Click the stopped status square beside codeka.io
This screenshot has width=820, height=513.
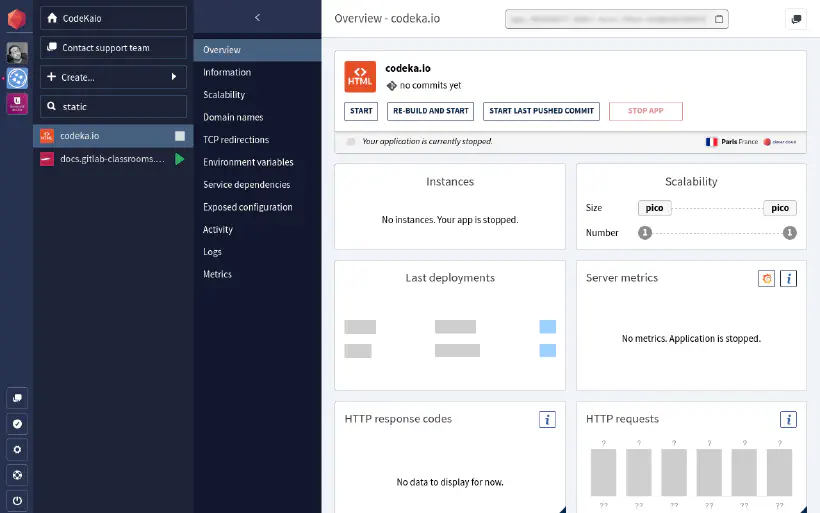pos(180,136)
